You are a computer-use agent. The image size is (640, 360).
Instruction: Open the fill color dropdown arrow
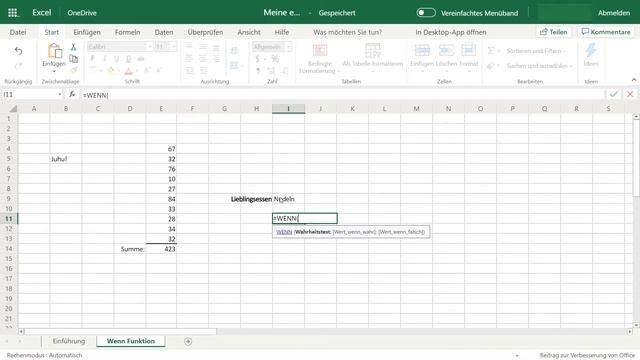coord(118,71)
